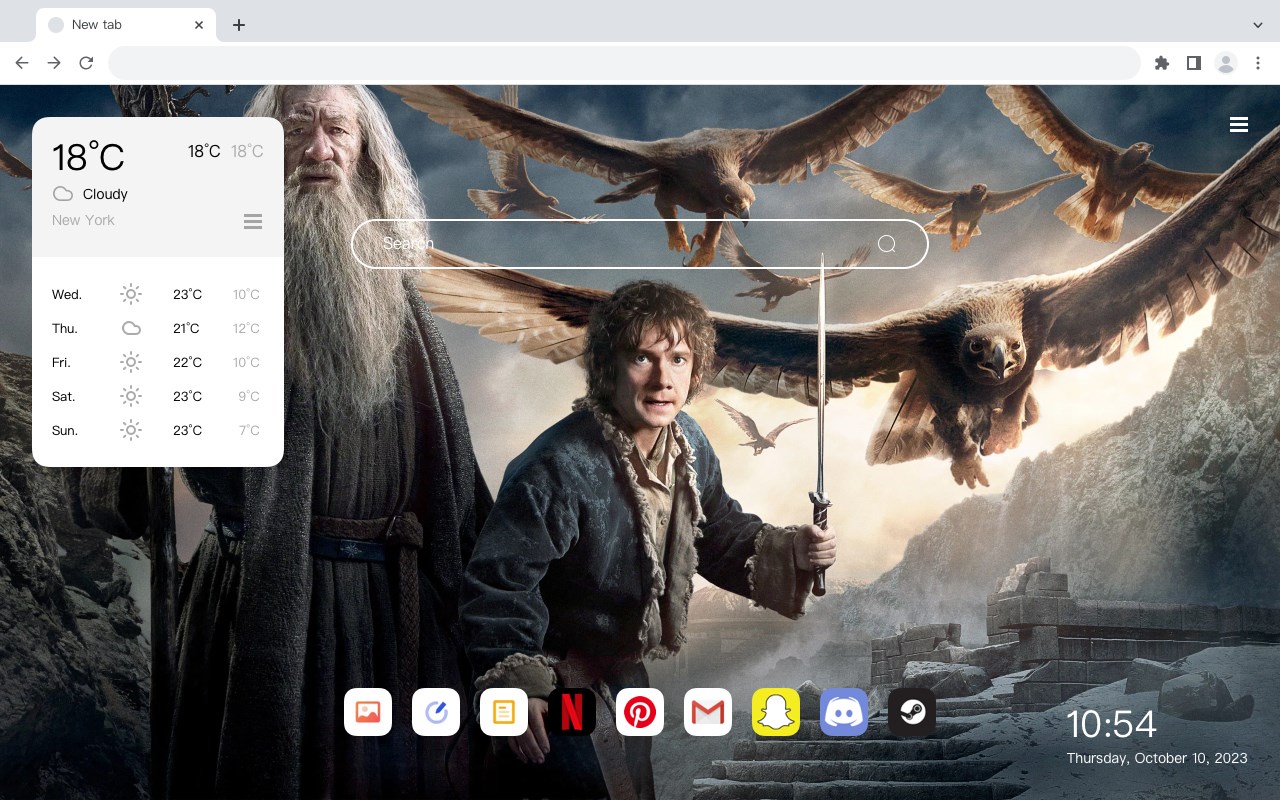Go back to the previous page
Viewport: 1280px width, 800px height.
22,63
